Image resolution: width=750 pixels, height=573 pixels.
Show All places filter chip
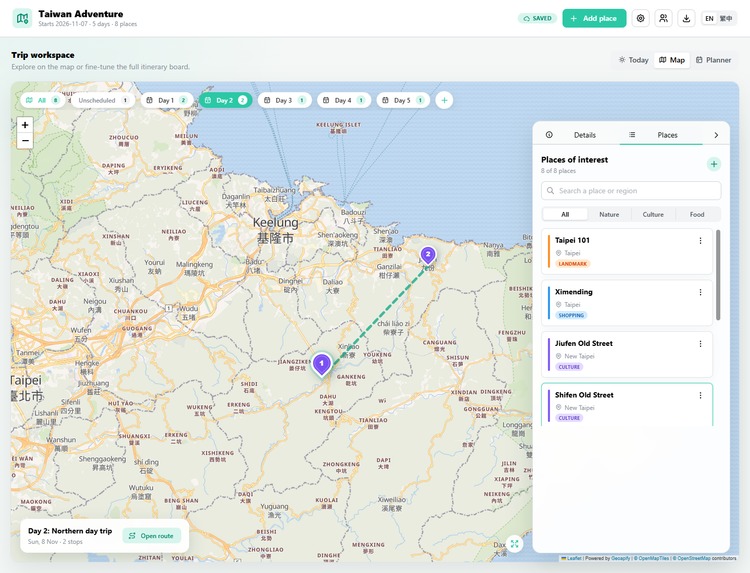43,100
